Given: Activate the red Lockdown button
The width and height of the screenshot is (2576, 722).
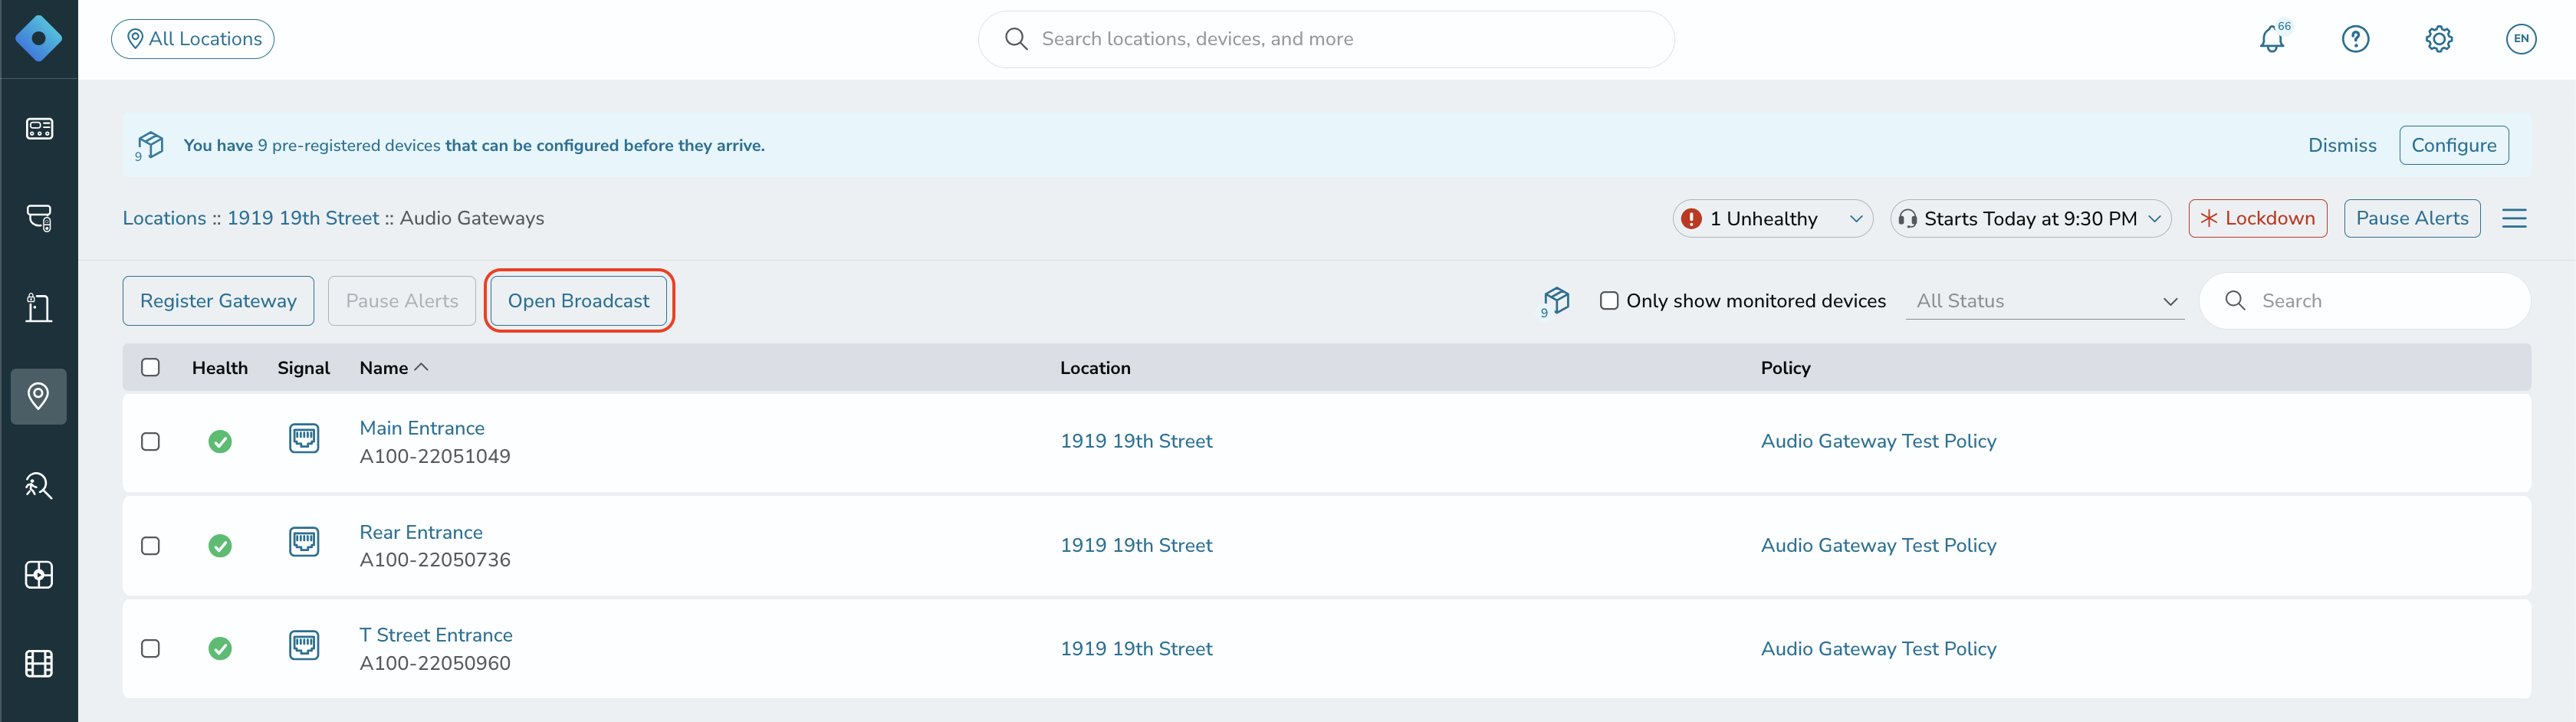Looking at the screenshot, I should pos(2258,218).
